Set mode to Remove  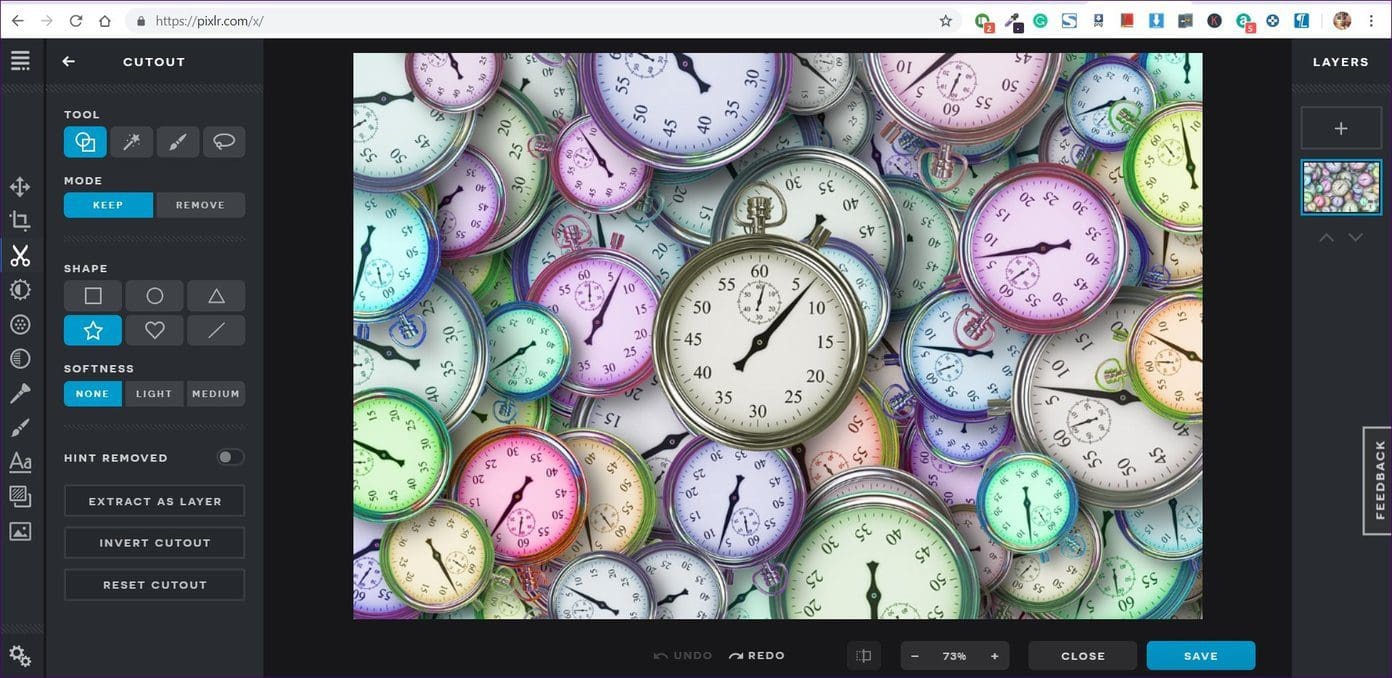coord(200,205)
